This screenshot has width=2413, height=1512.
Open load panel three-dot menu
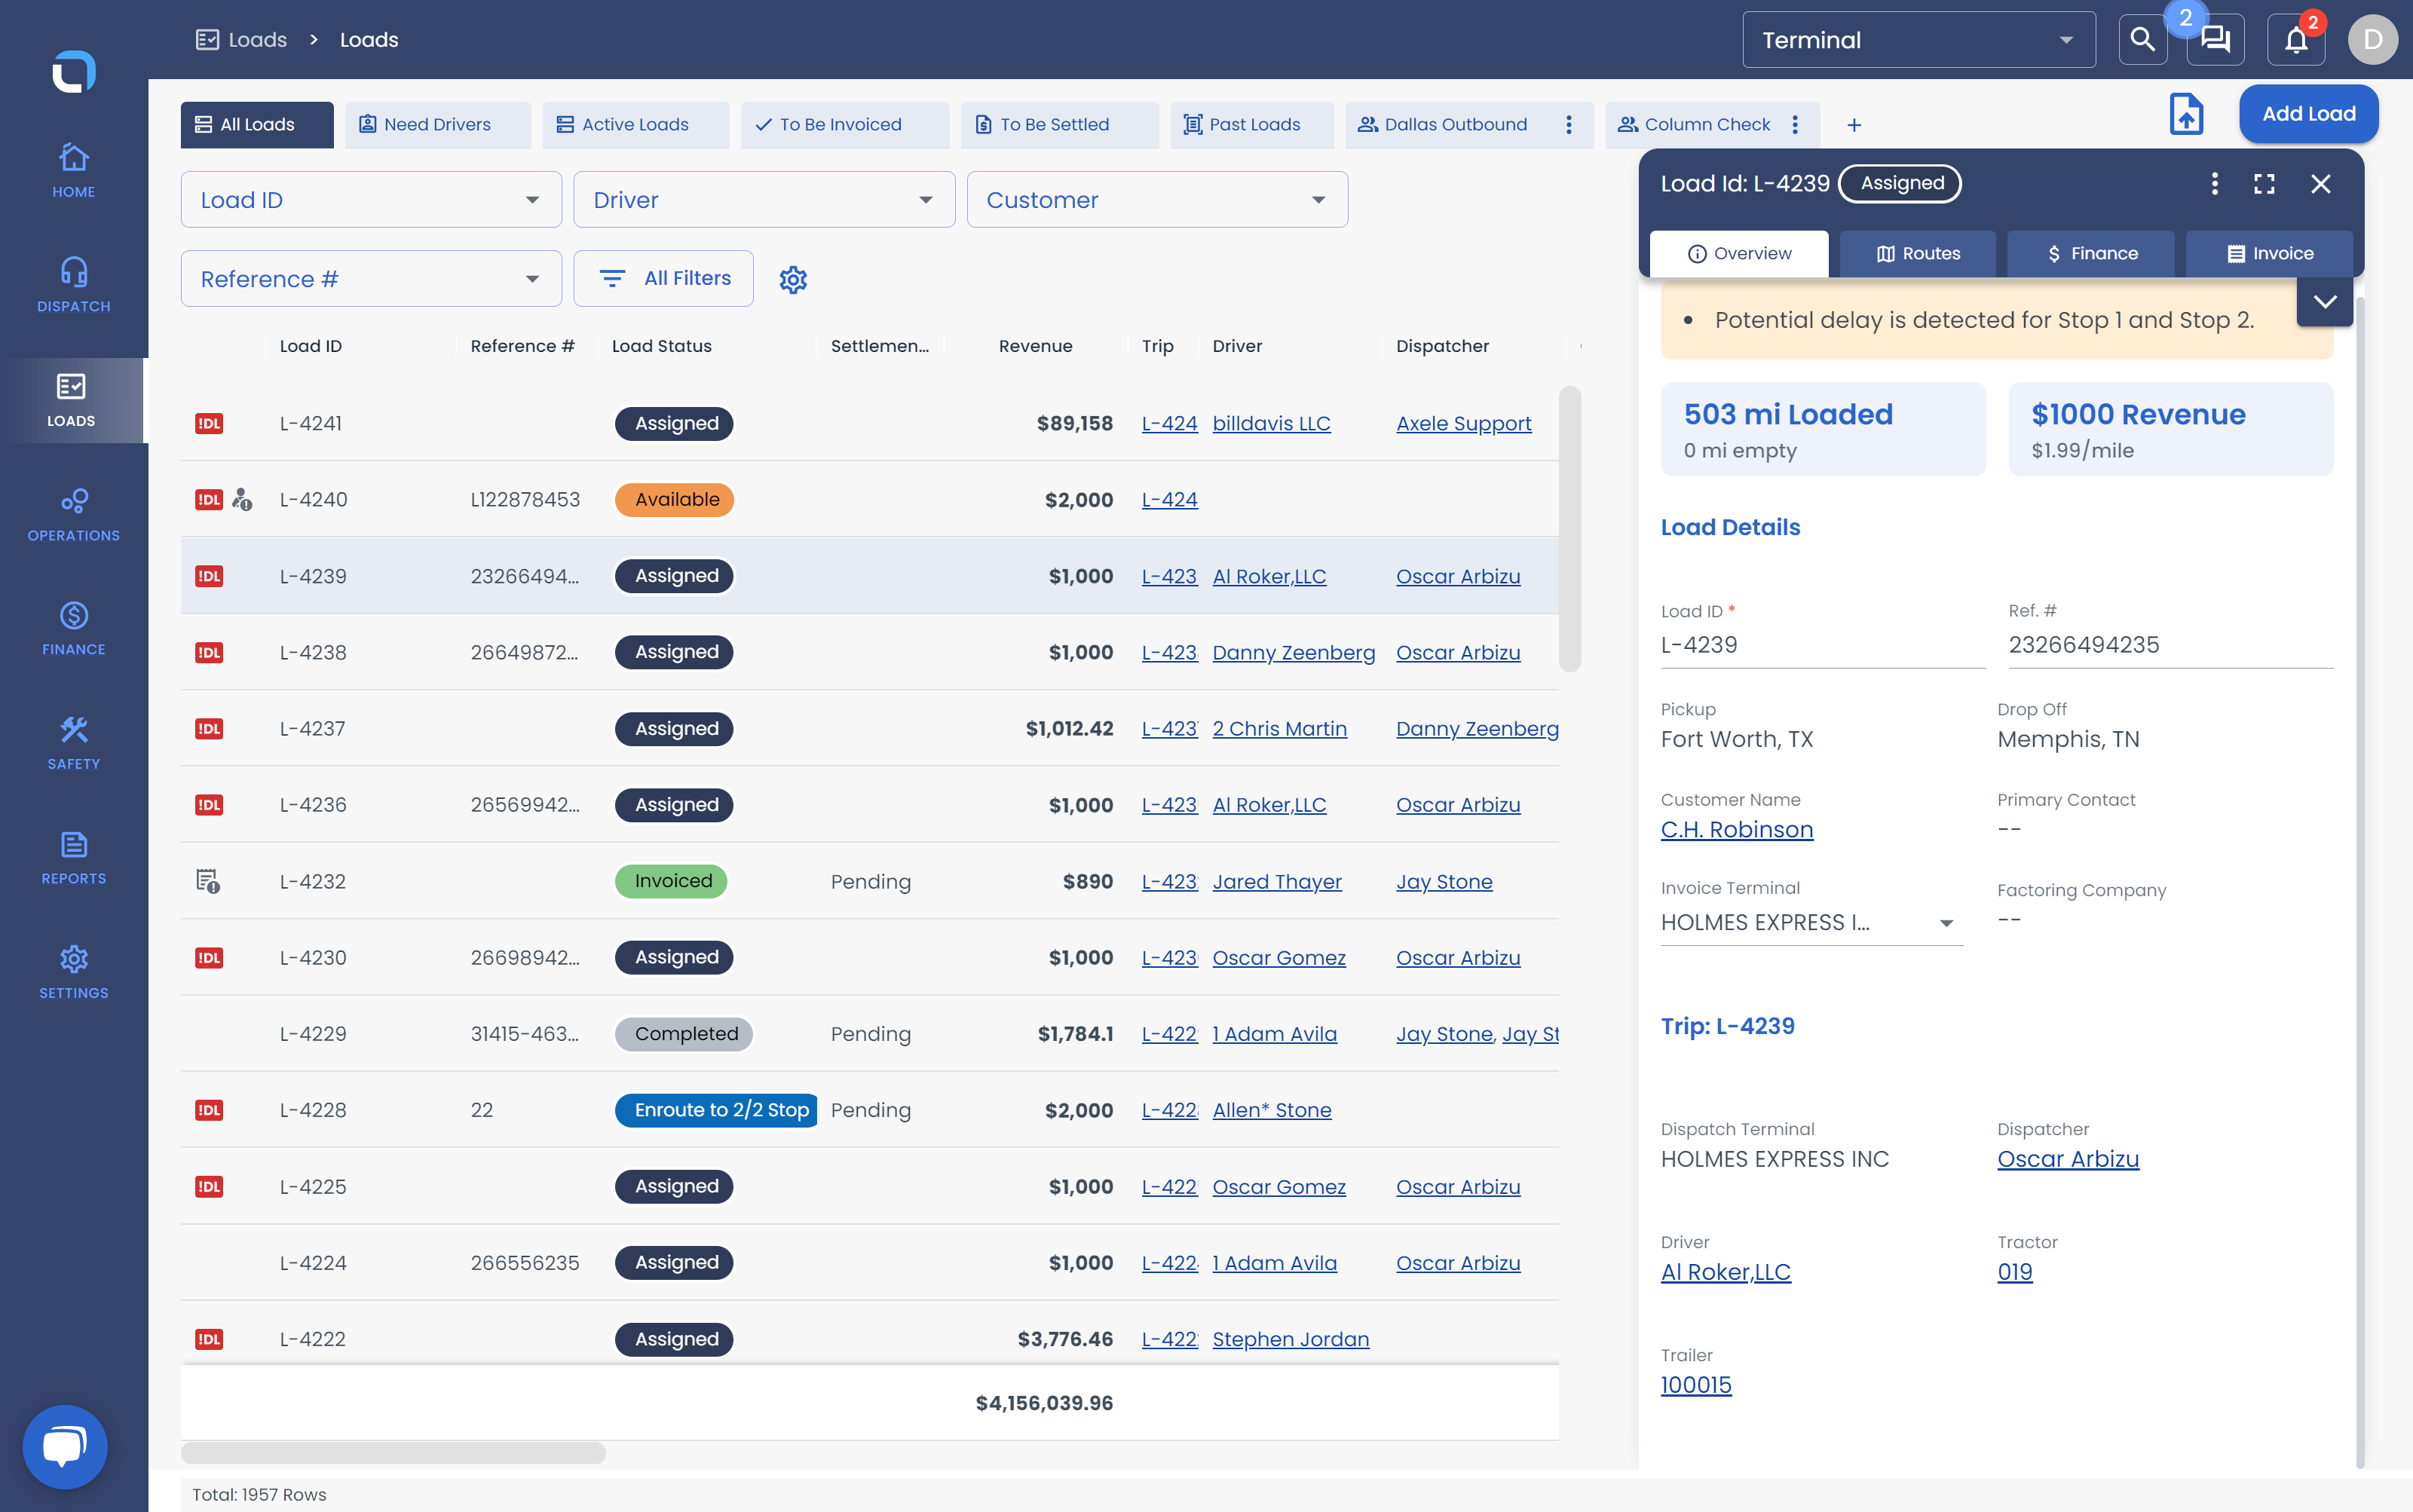[x=2214, y=184]
